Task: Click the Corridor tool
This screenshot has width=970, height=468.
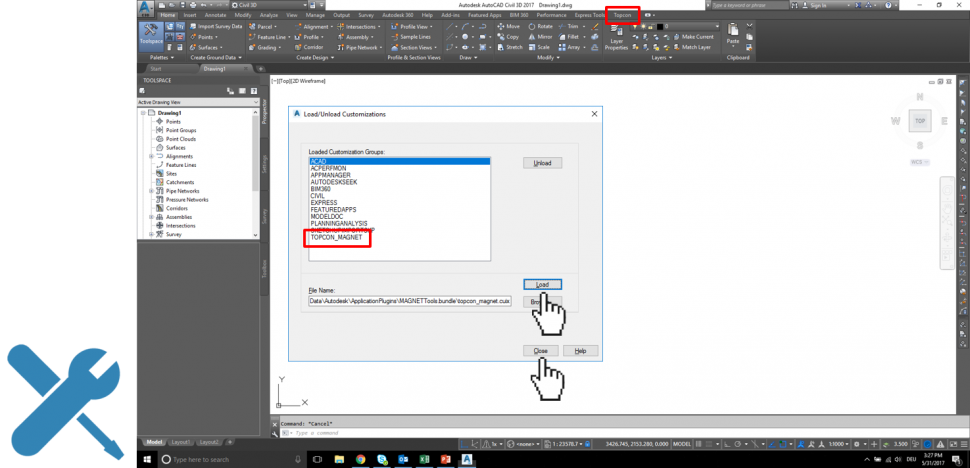Action: [x=308, y=47]
